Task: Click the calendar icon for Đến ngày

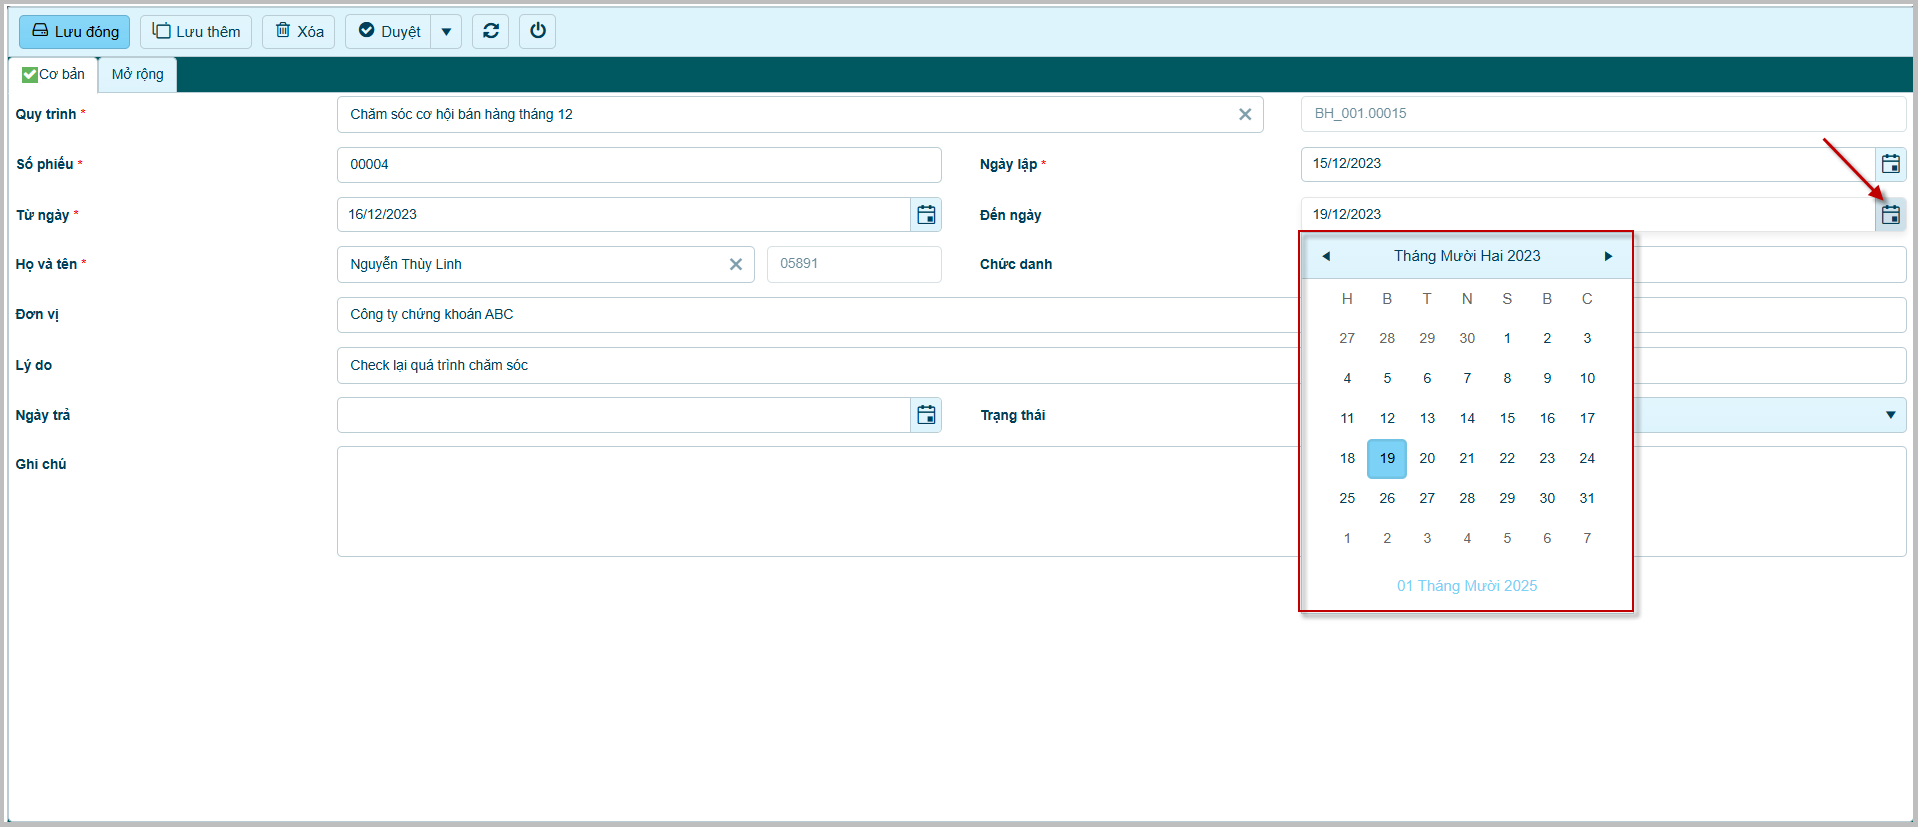Action: pyautogui.click(x=1890, y=214)
